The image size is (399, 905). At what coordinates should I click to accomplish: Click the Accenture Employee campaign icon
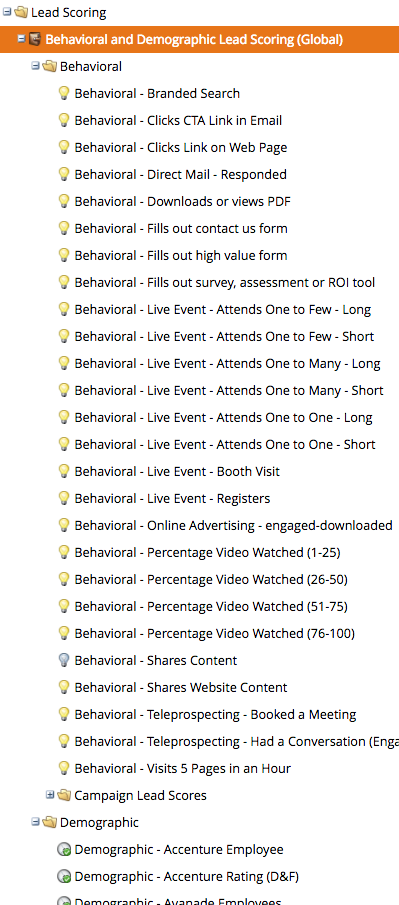(x=64, y=849)
